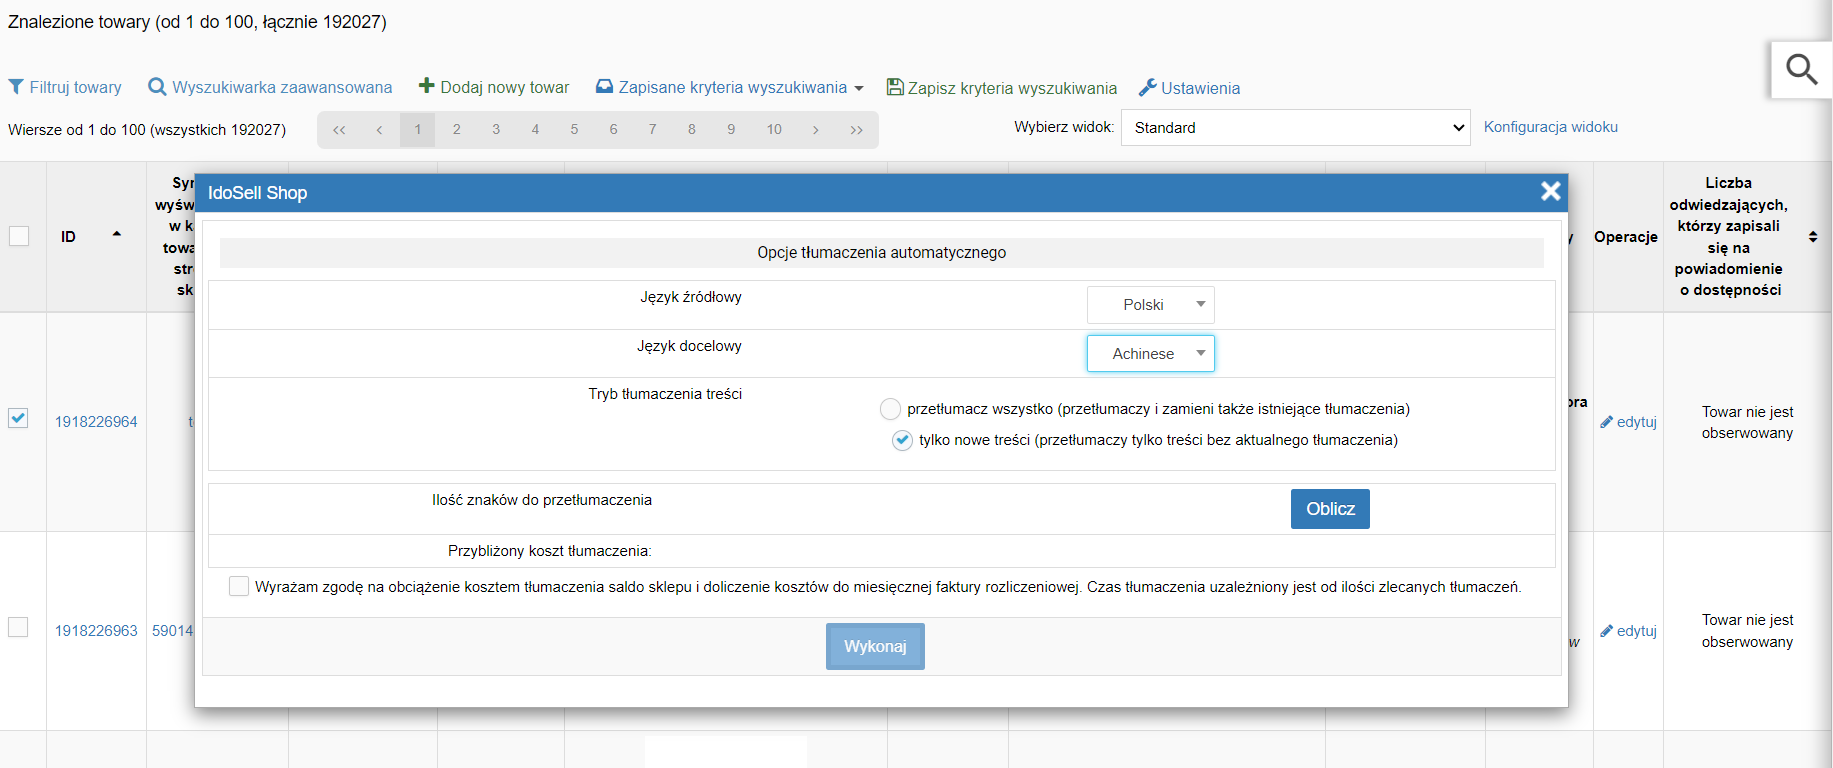Open Wyszukiwarka zaawansowana search

(x=270, y=88)
